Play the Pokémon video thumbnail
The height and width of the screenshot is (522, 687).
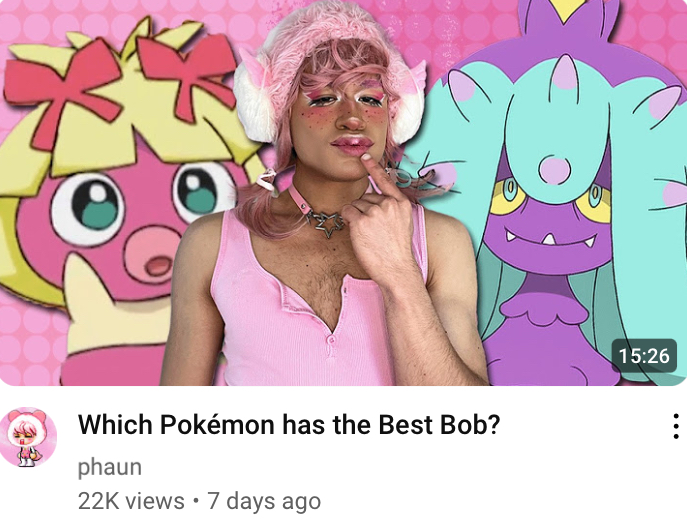pos(344,193)
